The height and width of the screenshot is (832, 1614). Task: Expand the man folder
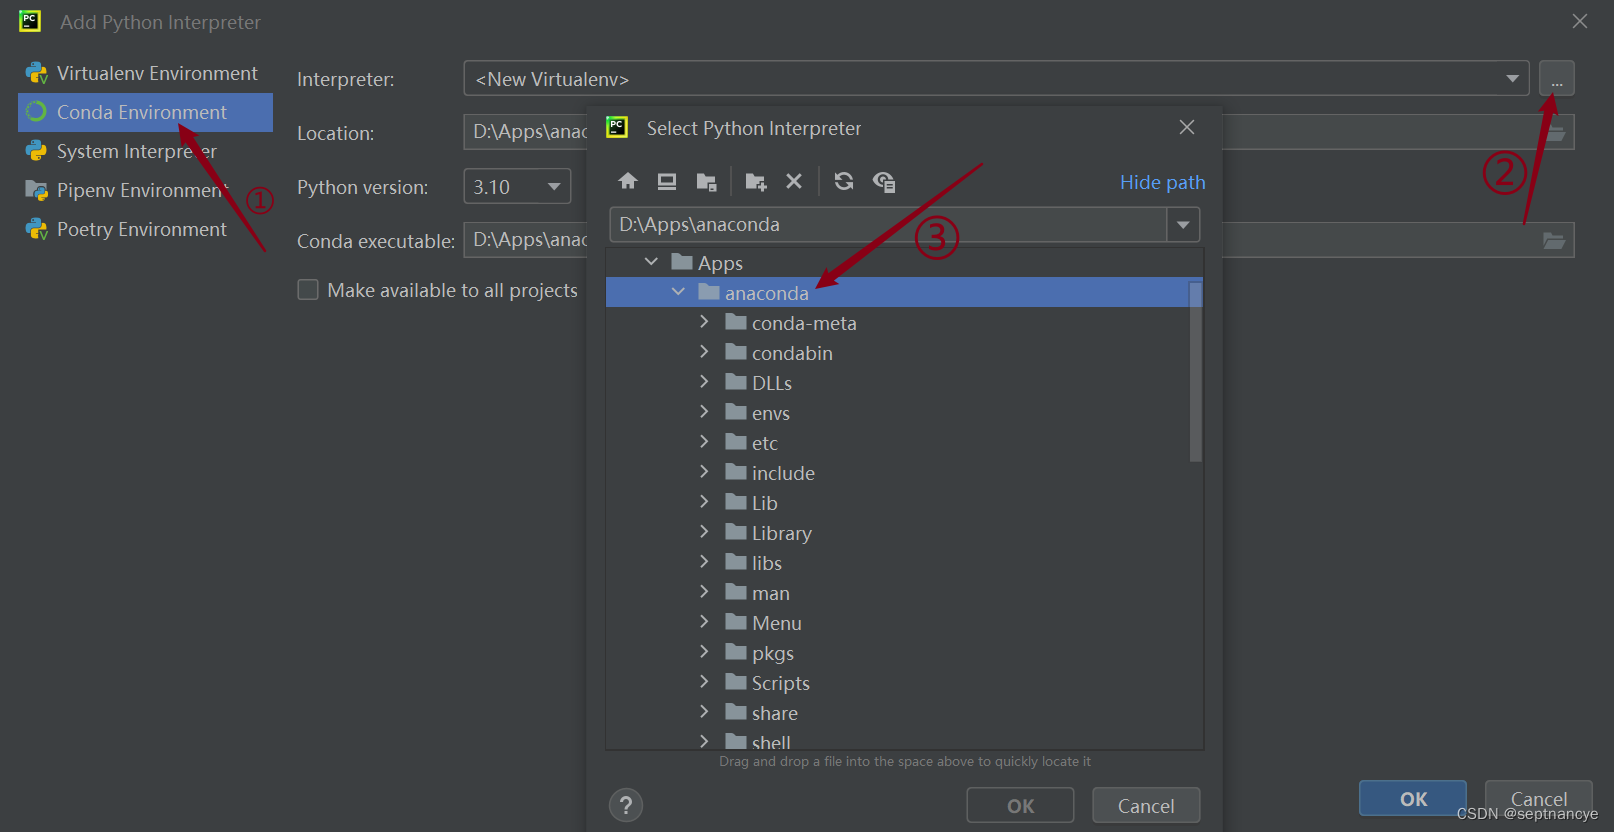pos(704,592)
